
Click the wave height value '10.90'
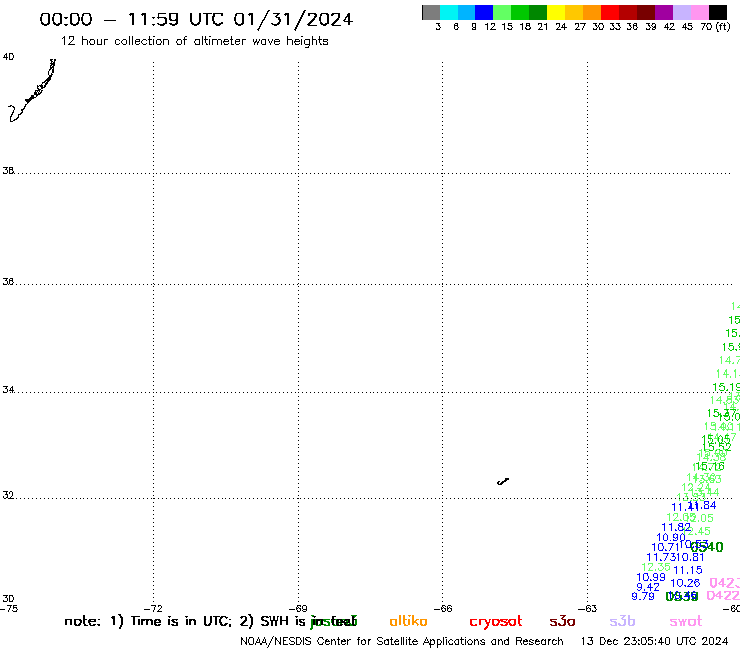(x=671, y=538)
